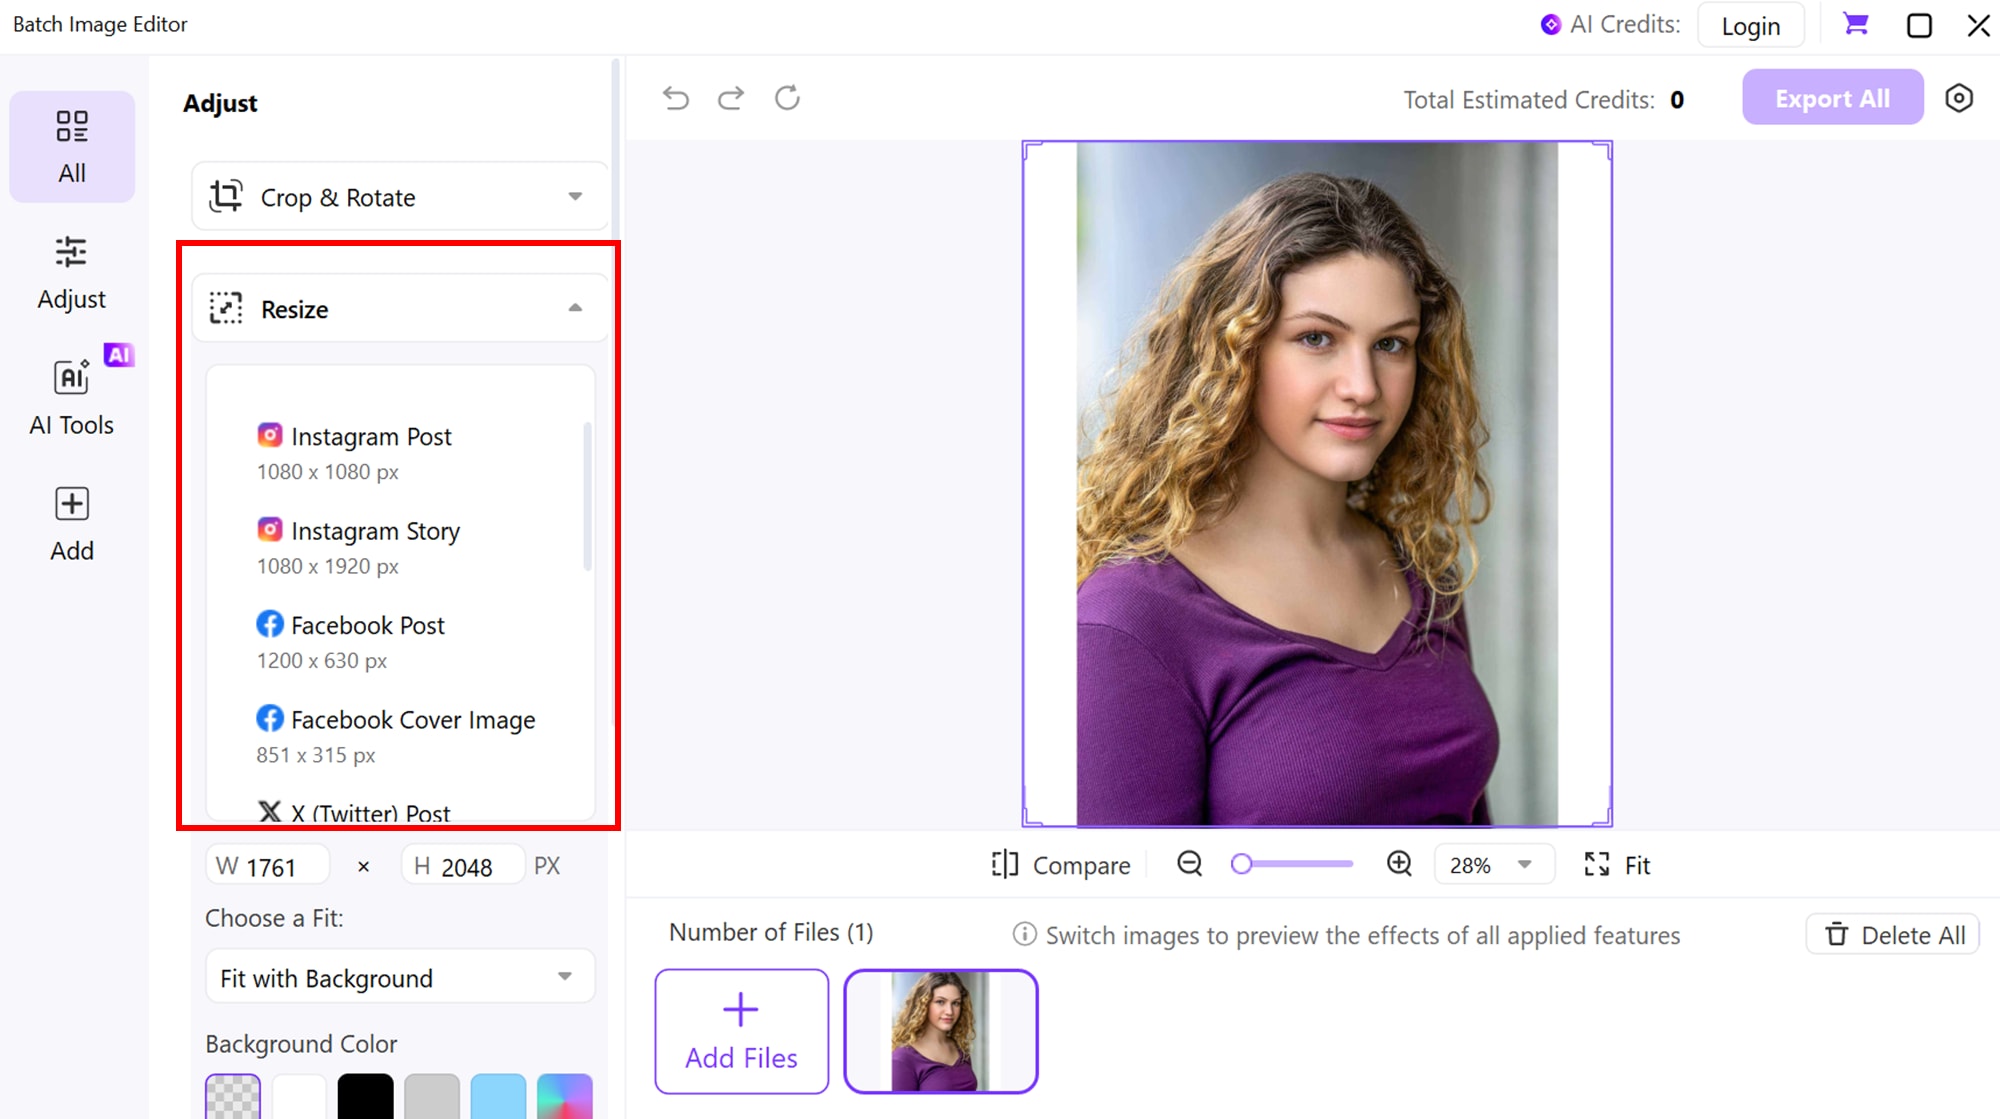The height and width of the screenshot is (1119, 2000).
Task: Click the reset refresh icon
Action: (787, 98)
